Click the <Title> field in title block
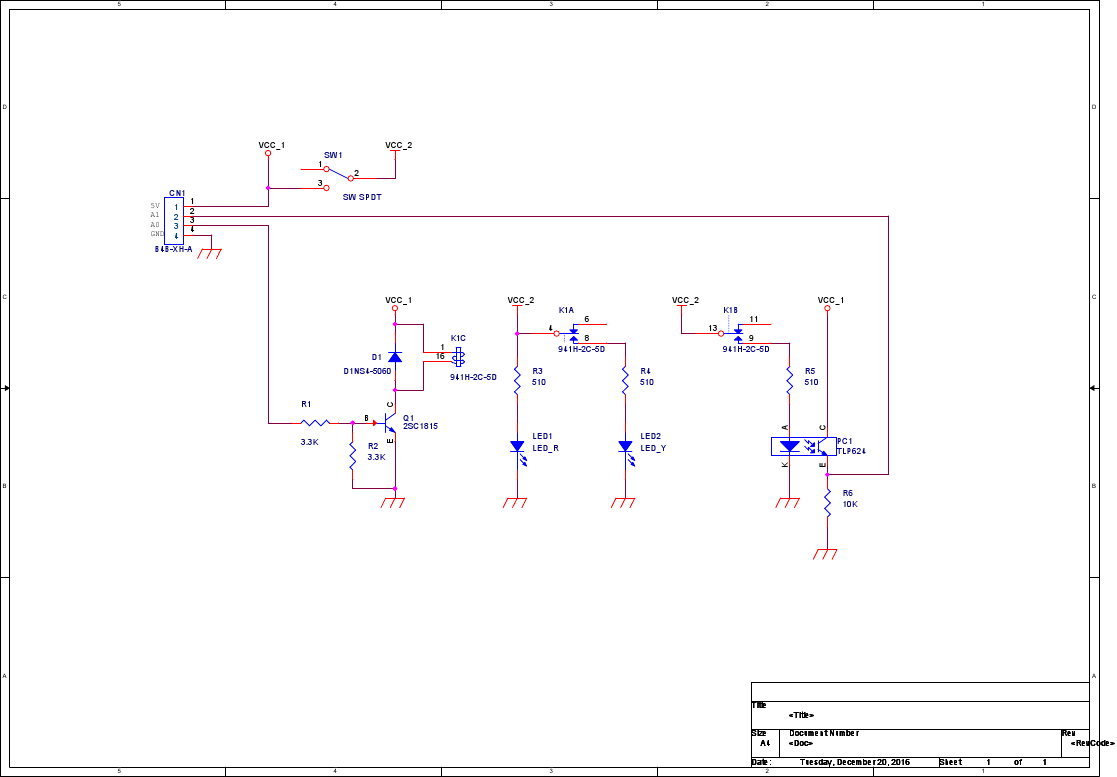1117x777 pixels. (801, 715)
